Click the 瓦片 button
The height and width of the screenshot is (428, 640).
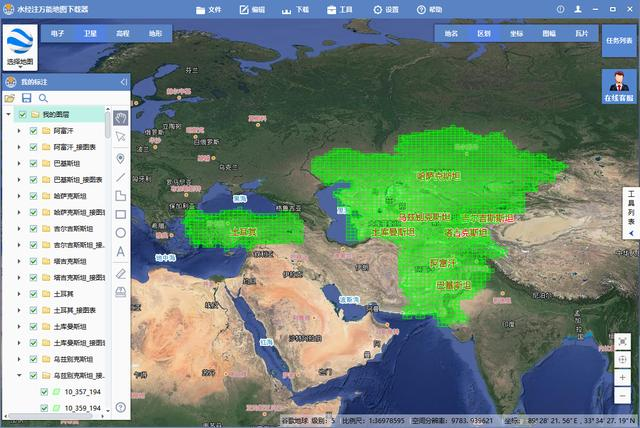coord(582,33)
